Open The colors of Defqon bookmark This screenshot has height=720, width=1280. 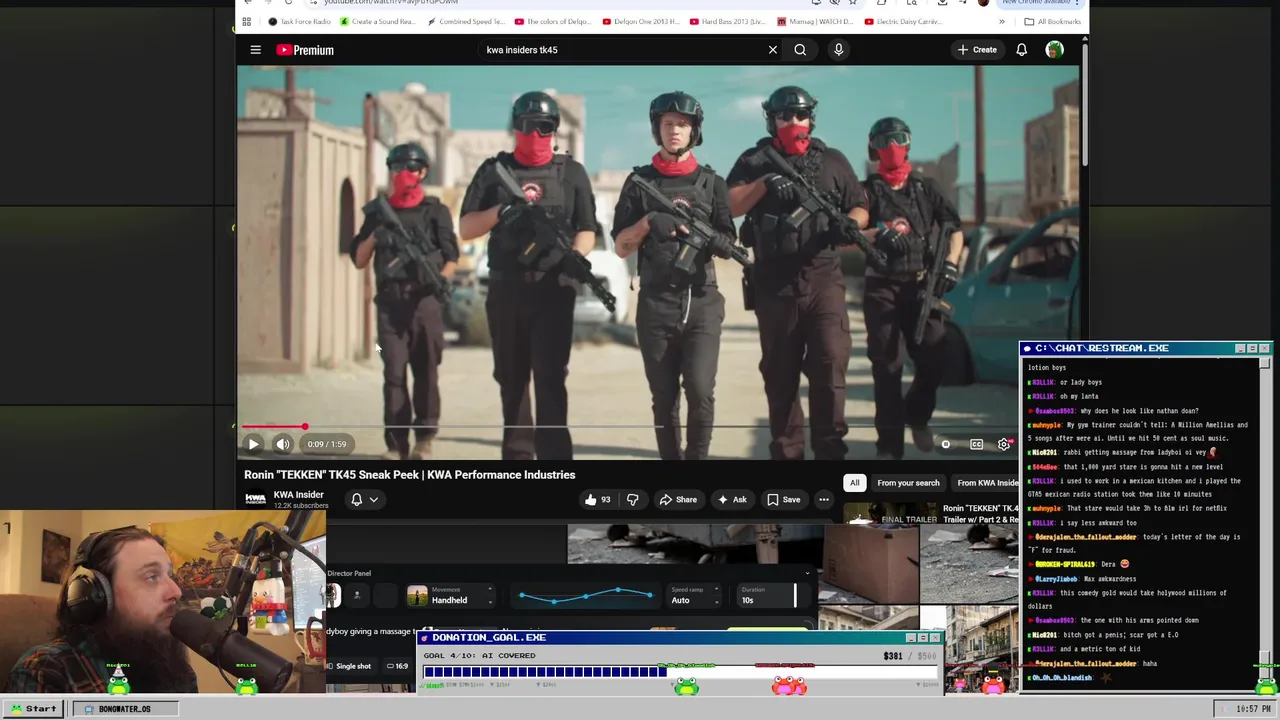coord(552,21)
